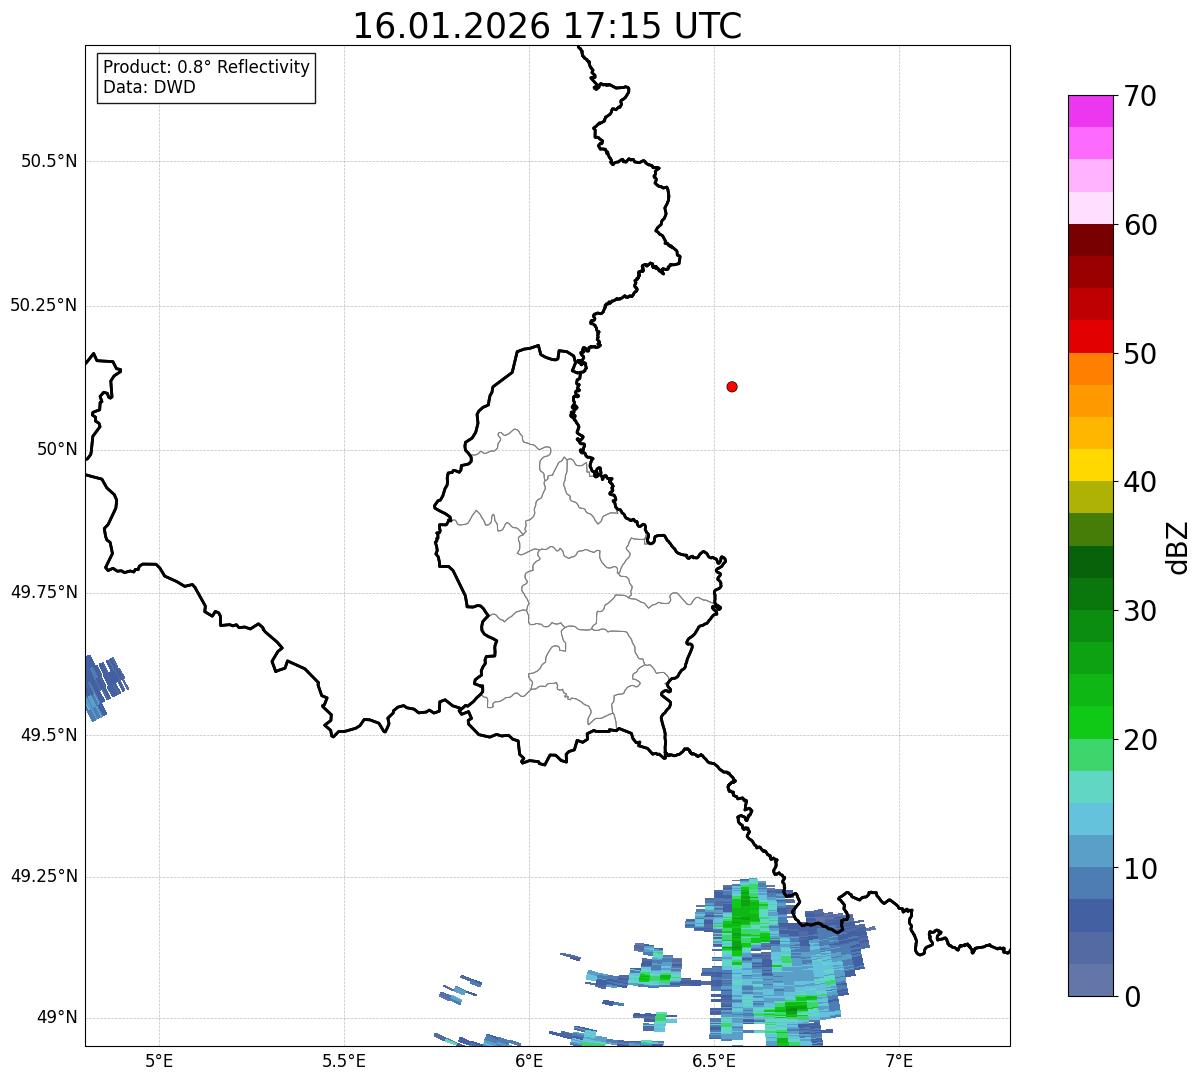The image size is (1202, 1081).
Task: Click the dark maroon colorbar swatch below 60
Action: (1090, 240)
